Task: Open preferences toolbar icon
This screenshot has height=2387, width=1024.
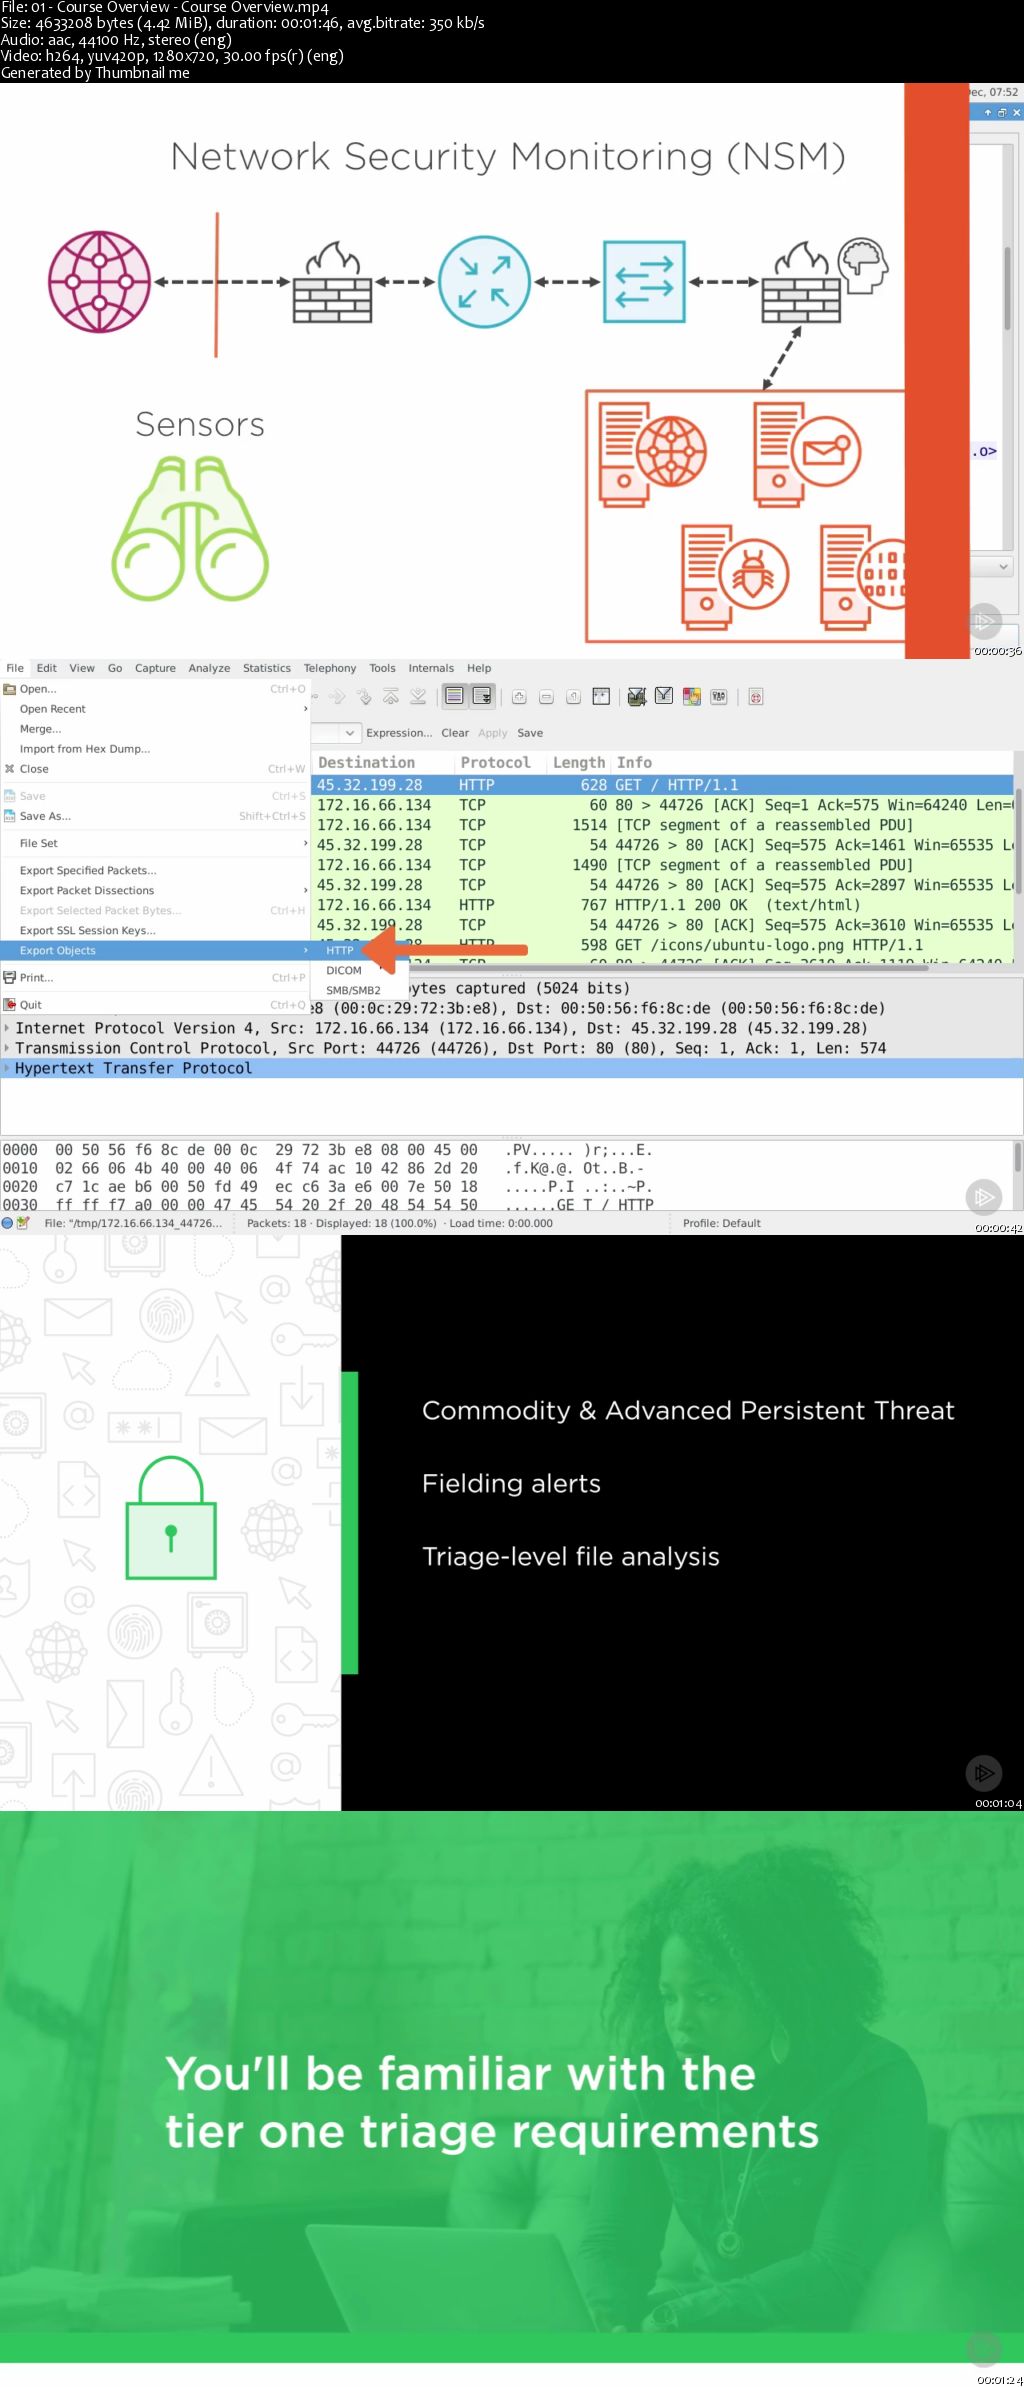Action: click(x=718, y=697)
